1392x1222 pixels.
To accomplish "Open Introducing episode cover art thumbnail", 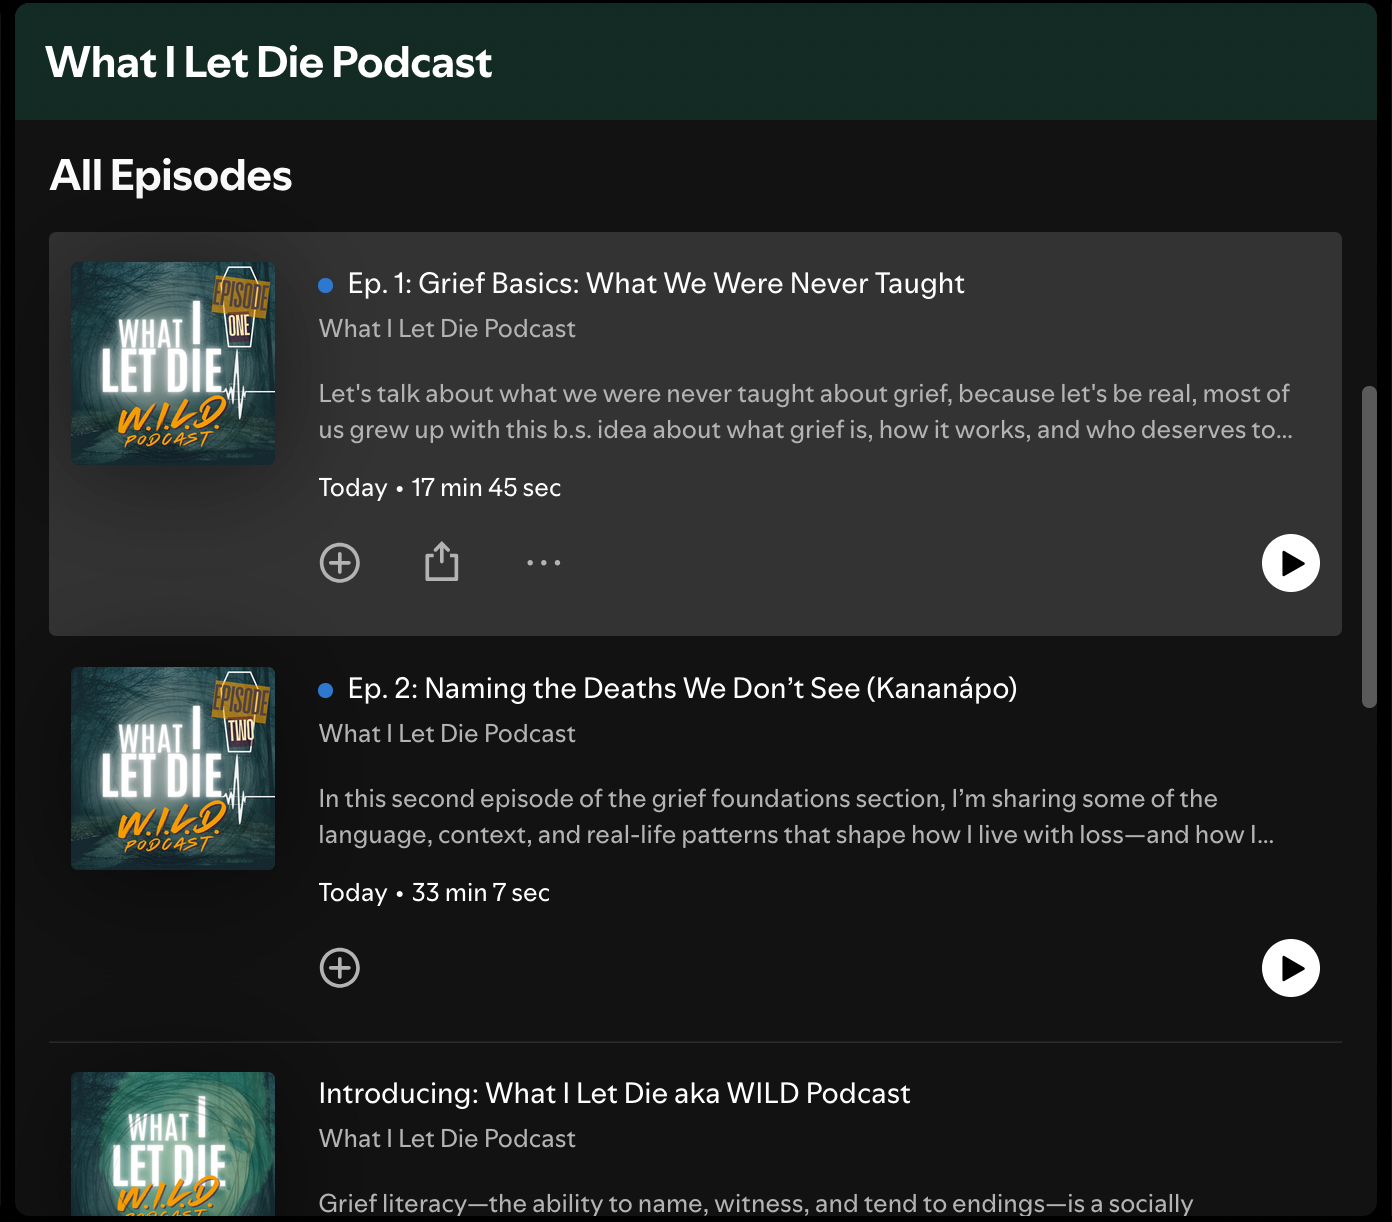I will (173, 1144).
